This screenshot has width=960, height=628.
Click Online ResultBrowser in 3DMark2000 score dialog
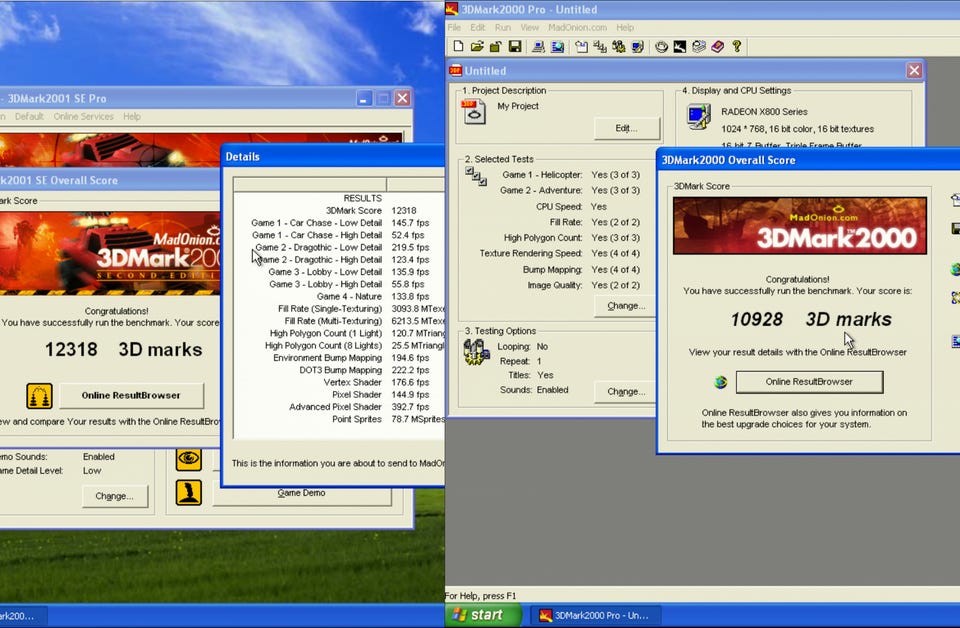click(809, 382)
